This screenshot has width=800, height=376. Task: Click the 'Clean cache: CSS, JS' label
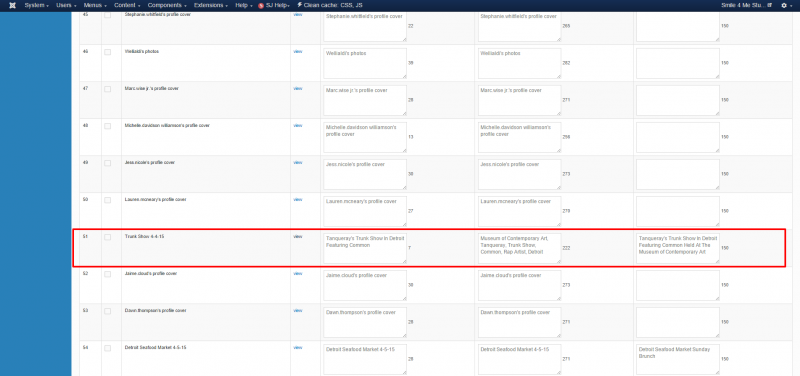[x=333, y=5]
